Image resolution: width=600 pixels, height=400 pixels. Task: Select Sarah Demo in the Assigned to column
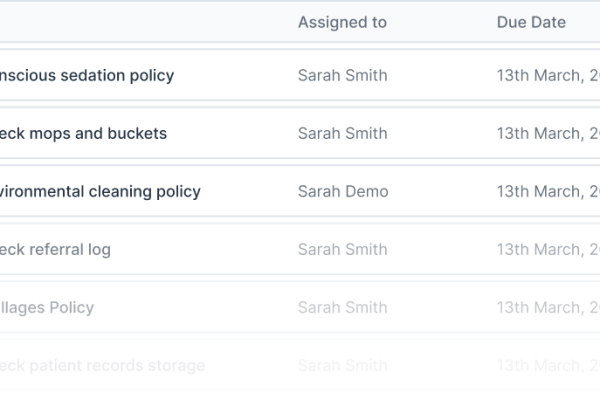pos(343,191)
